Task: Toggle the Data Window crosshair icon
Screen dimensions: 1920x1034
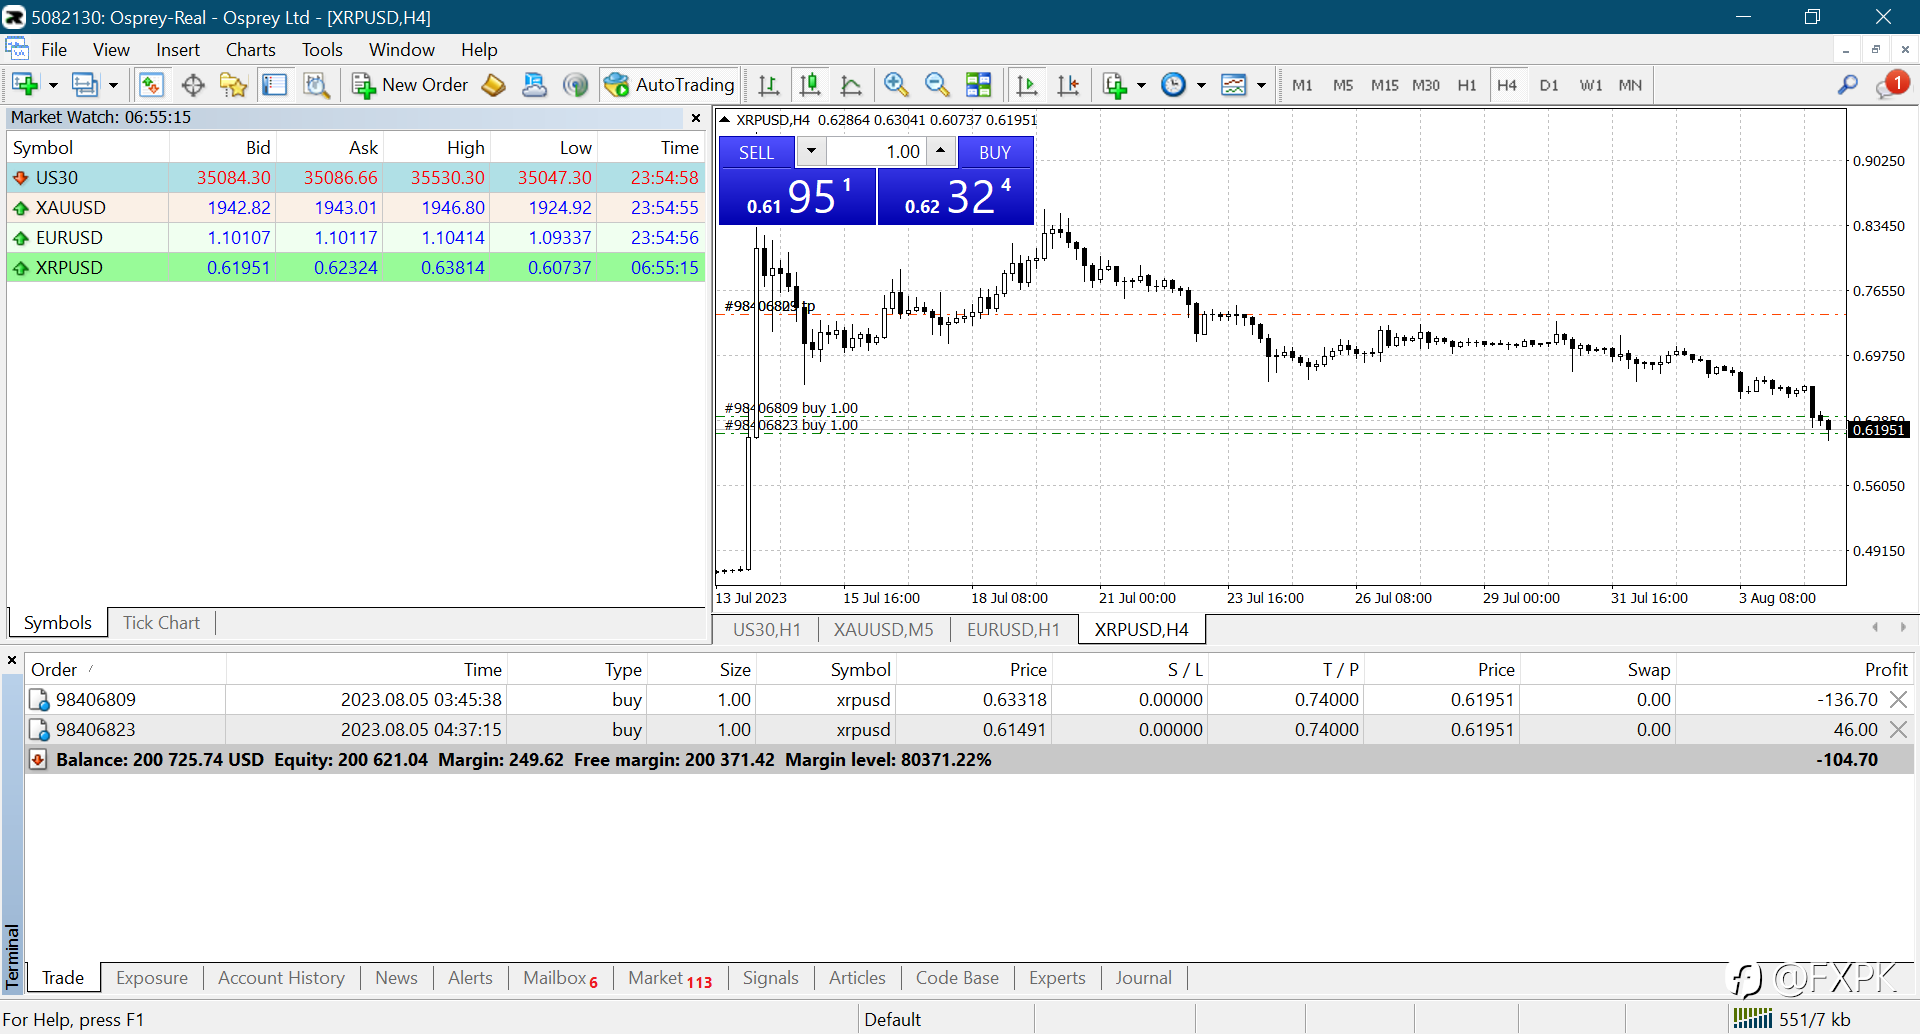Action: click(193, 85)
